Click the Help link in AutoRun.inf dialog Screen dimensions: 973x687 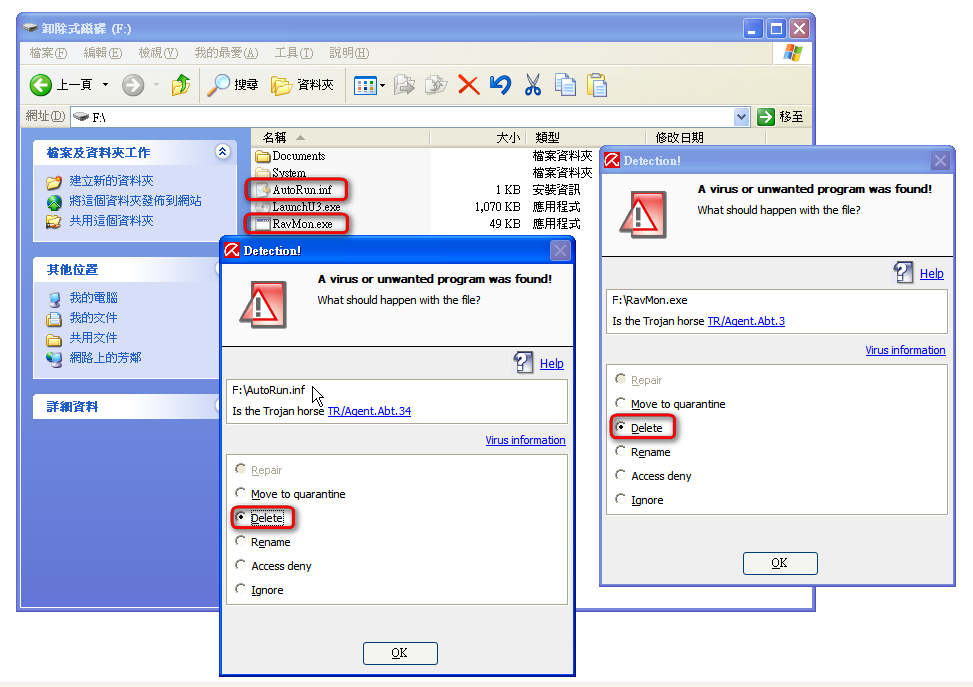click(x=552, y=364)
